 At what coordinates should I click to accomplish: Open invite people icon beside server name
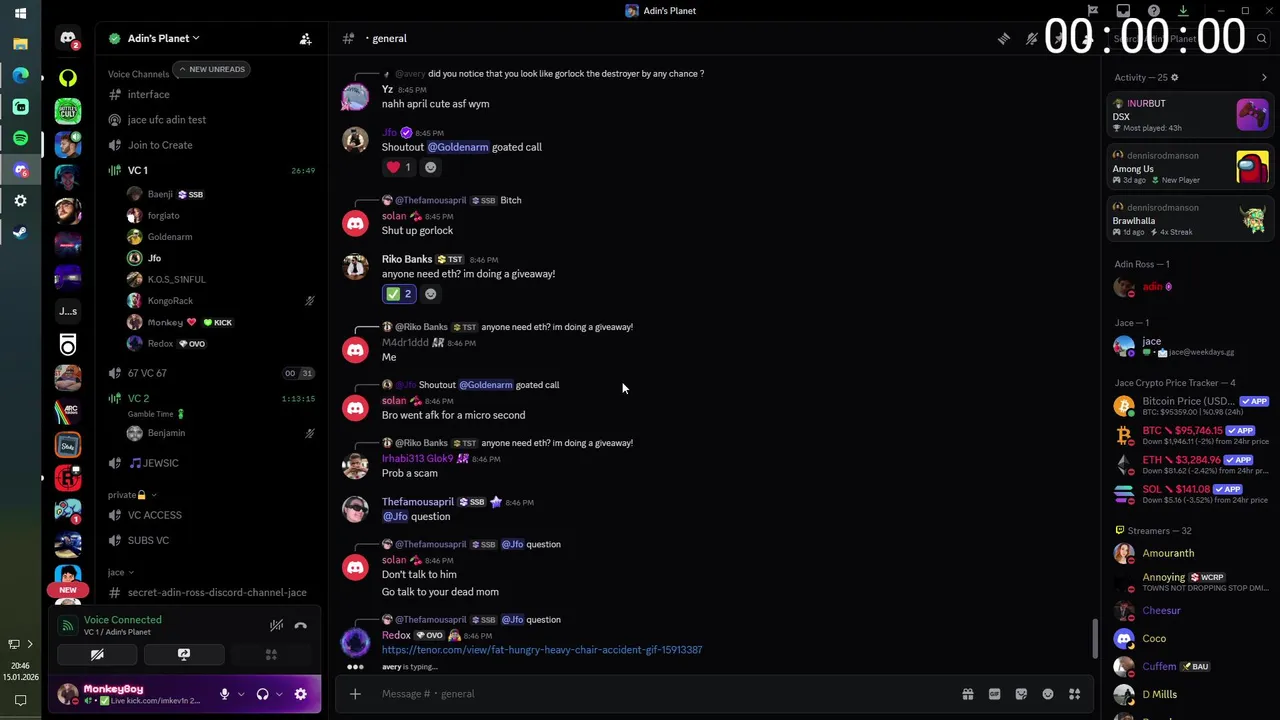(x=305, y=39)
